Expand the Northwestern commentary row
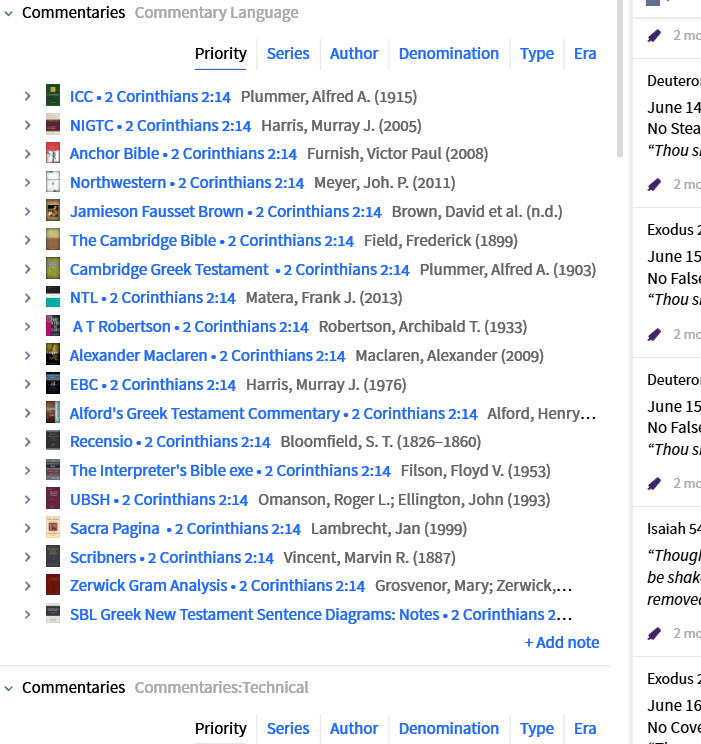 pyautogui.click(x=28, y=183)
